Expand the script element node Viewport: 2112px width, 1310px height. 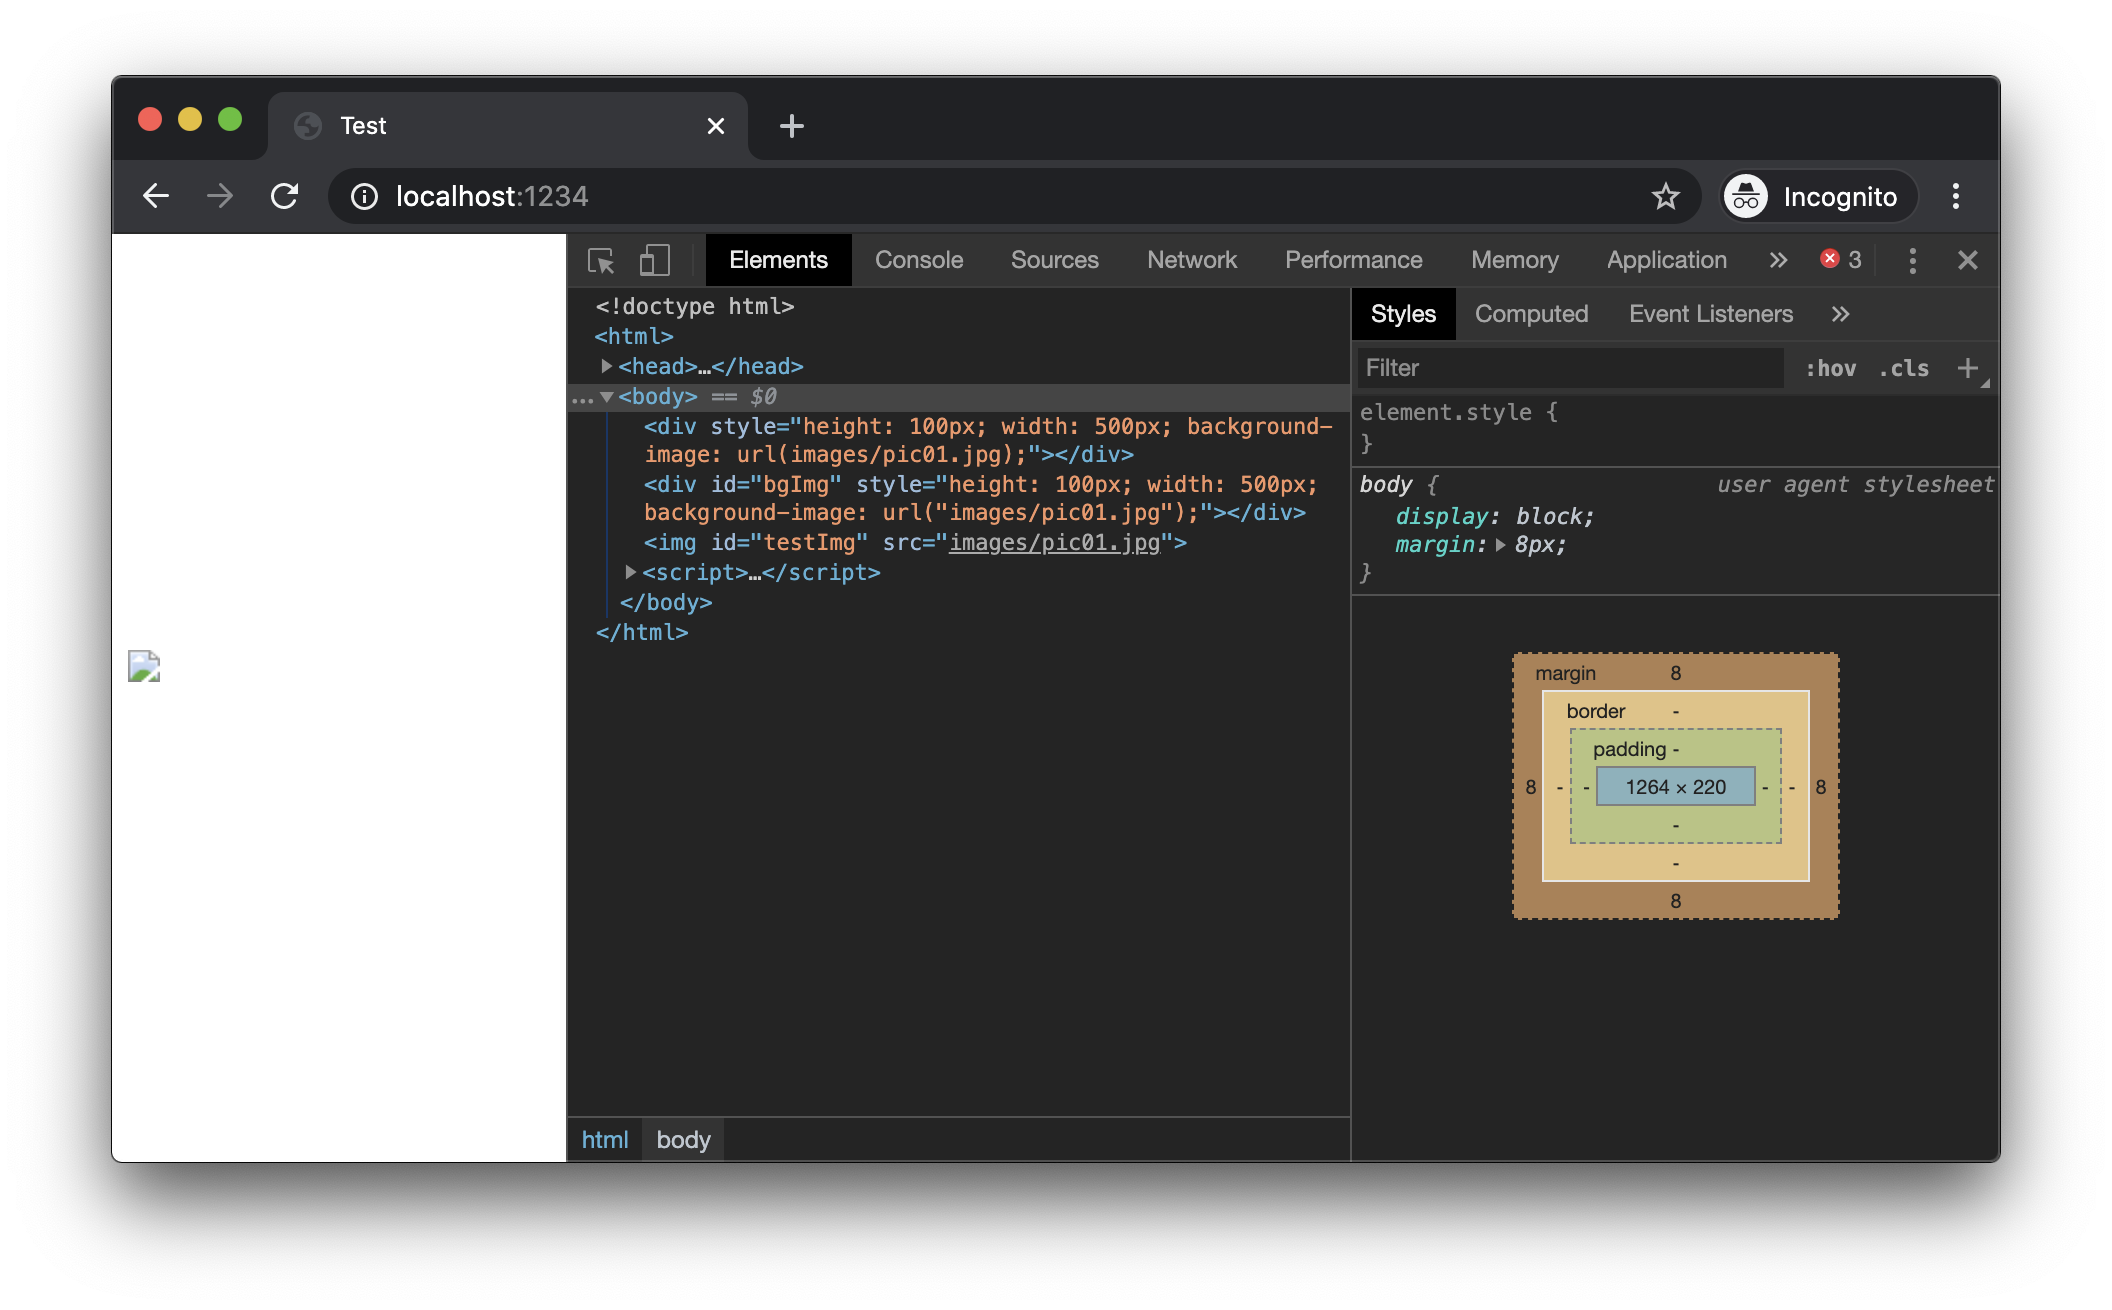click(x=630, y=573)
